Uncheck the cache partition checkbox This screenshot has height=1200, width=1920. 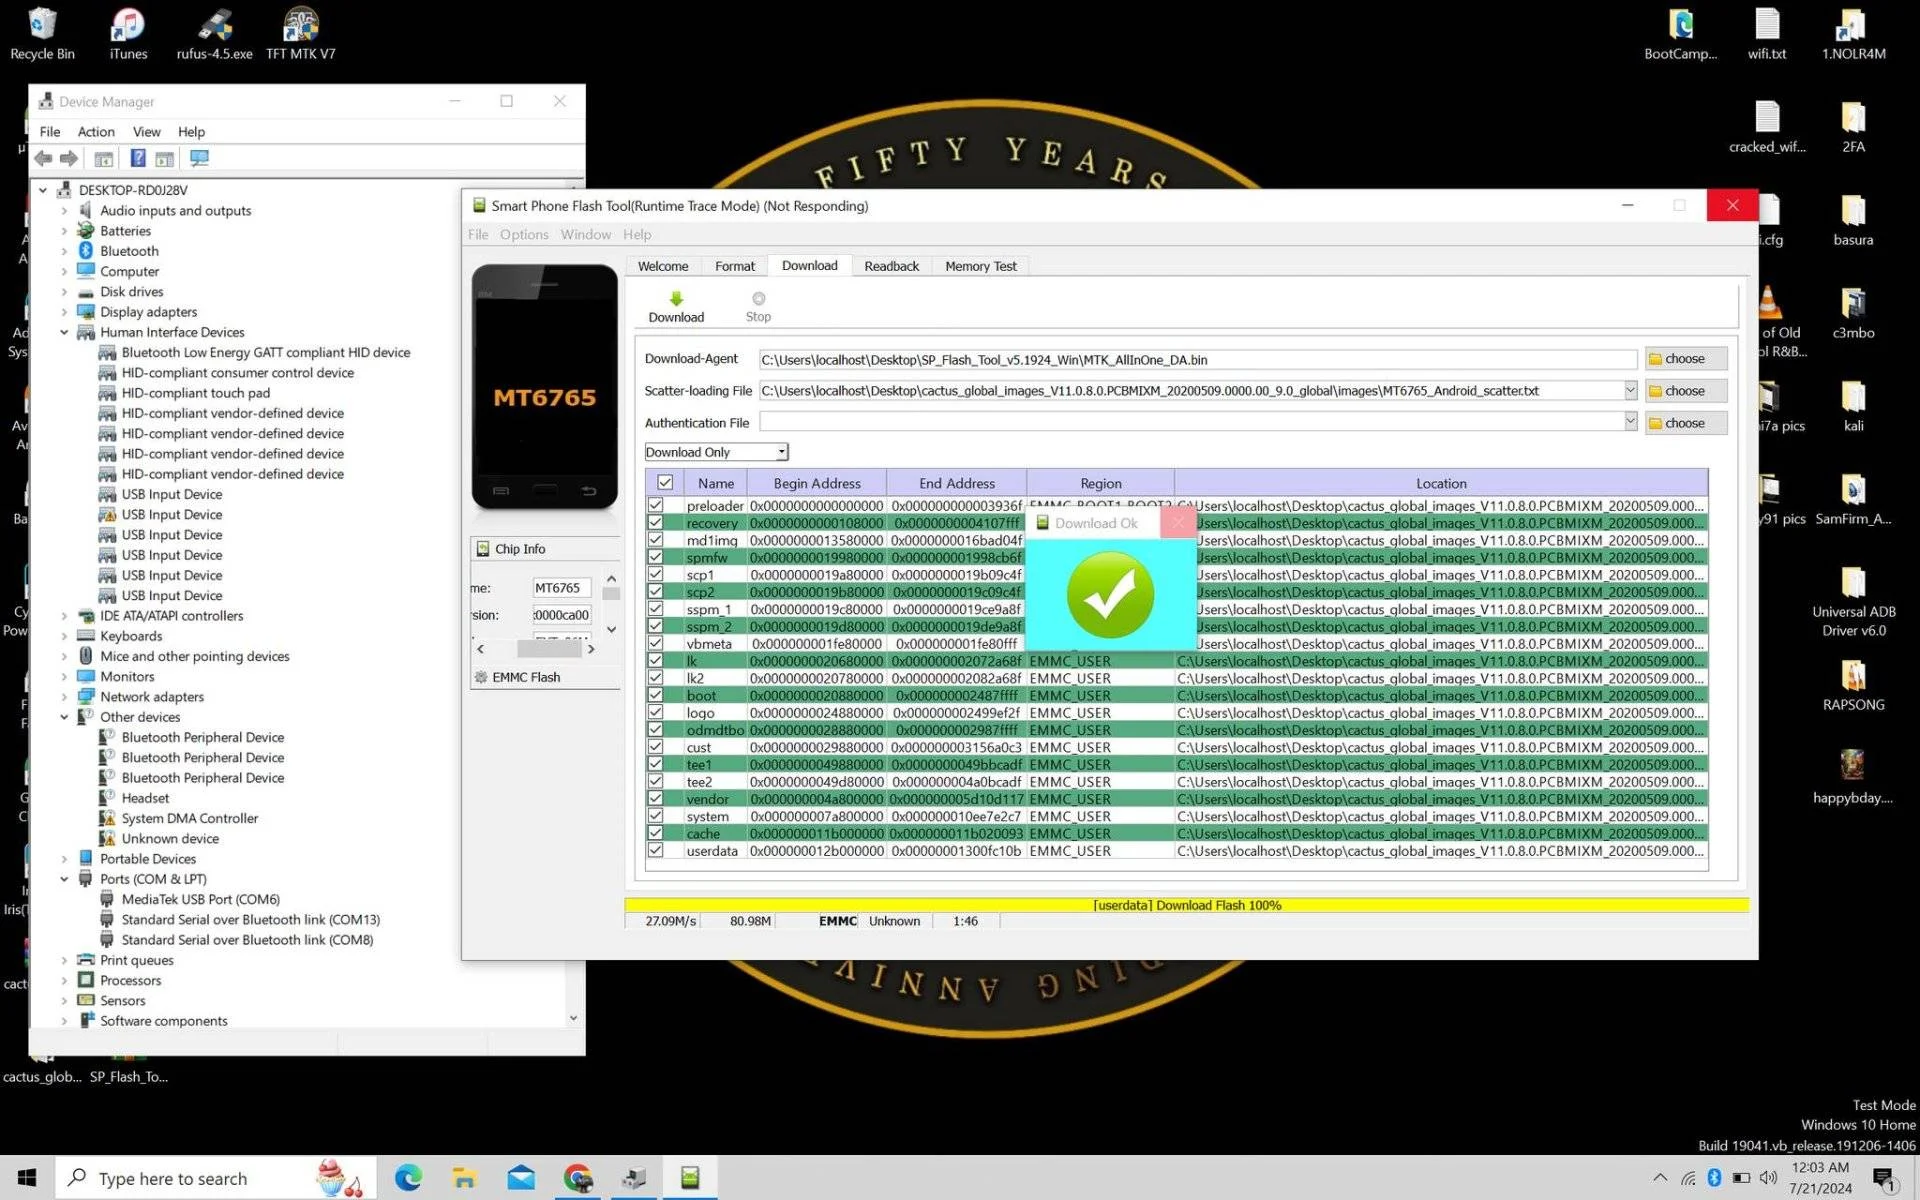tap(656, 833)
